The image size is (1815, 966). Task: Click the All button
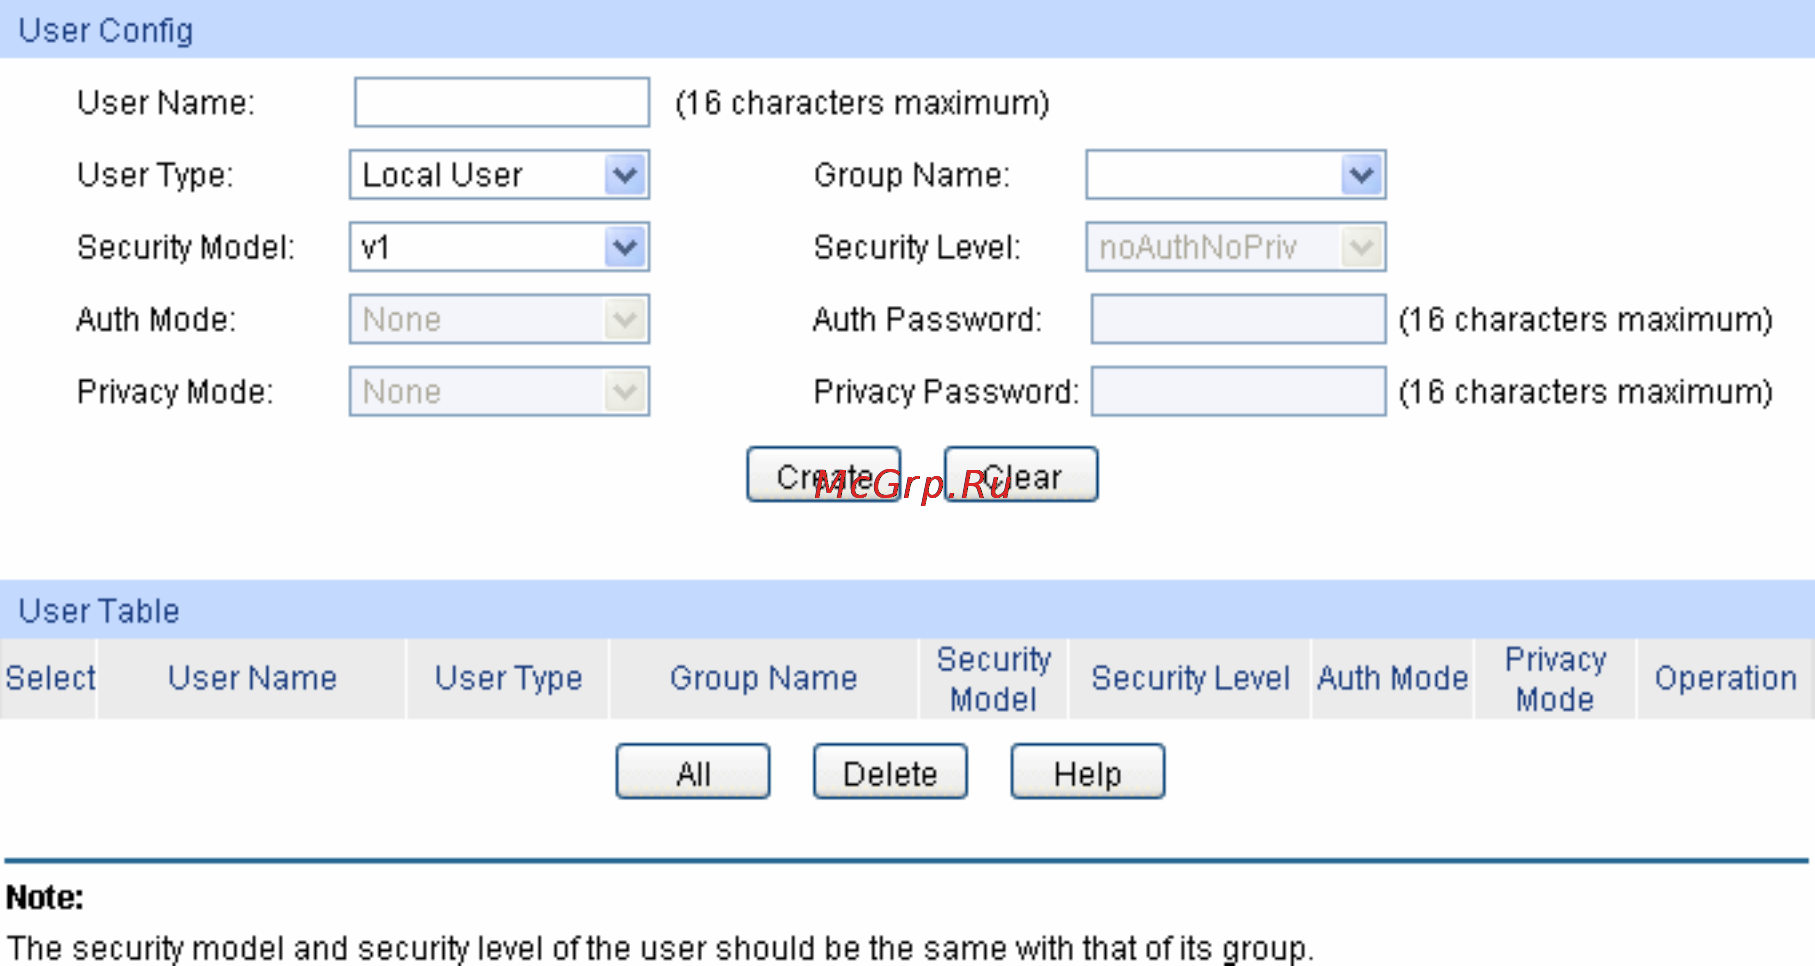[693, 772]
